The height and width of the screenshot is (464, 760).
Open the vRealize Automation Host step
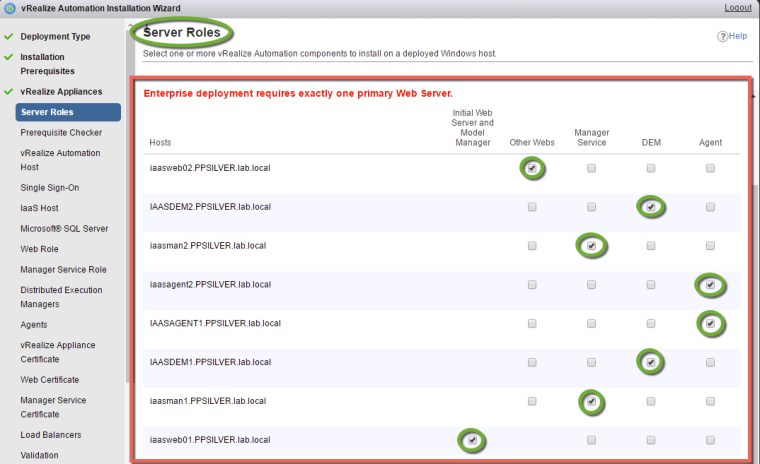[x=60, y=160]
